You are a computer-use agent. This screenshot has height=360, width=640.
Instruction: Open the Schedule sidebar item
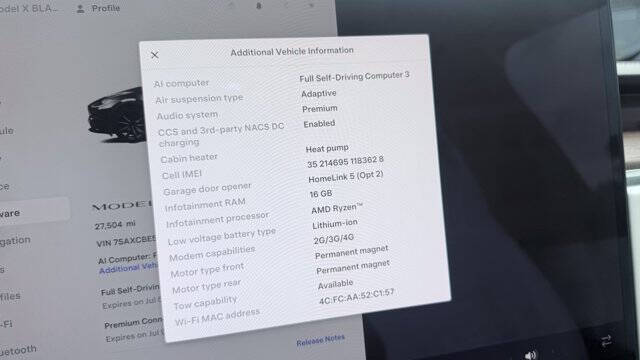pyautogui.click(x=7, y=131)
